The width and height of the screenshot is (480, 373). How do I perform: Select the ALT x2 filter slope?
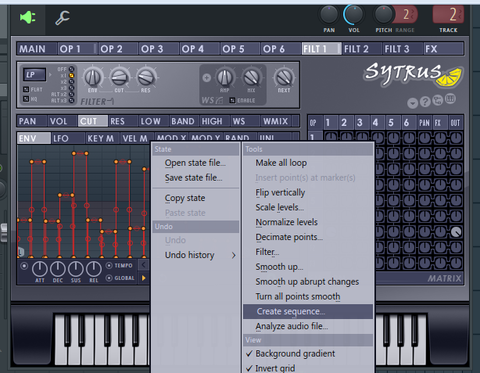[71, 94]
